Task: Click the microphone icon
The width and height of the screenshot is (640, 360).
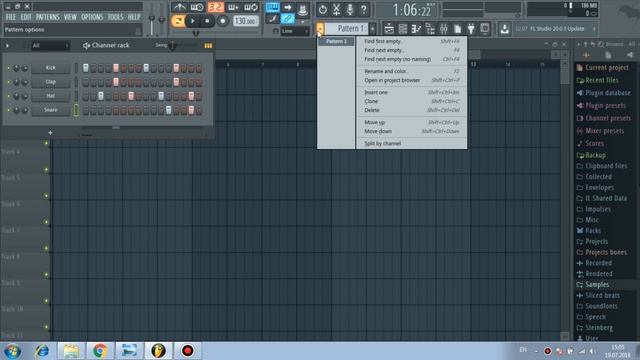Action: coord(350,9)
